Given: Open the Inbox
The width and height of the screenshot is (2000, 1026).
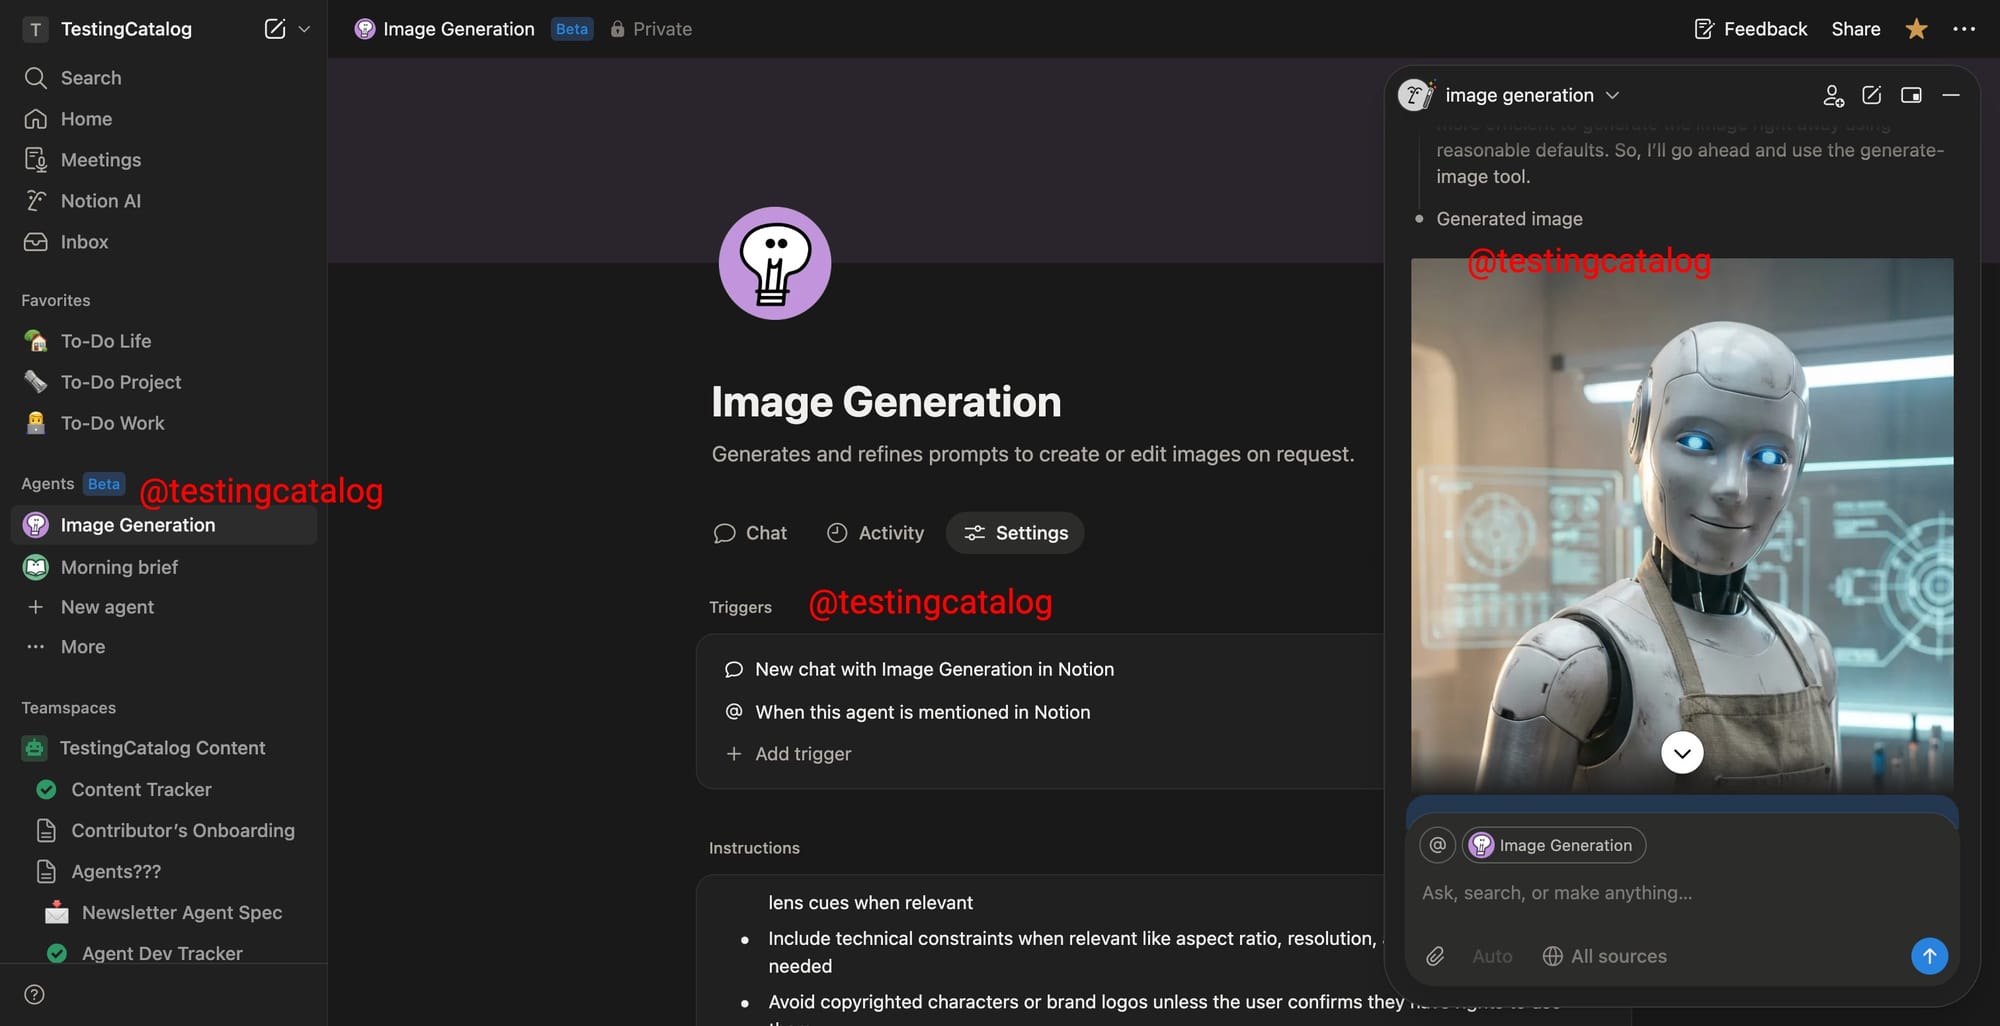Looking at the screenshot, I should click(83, 241).
